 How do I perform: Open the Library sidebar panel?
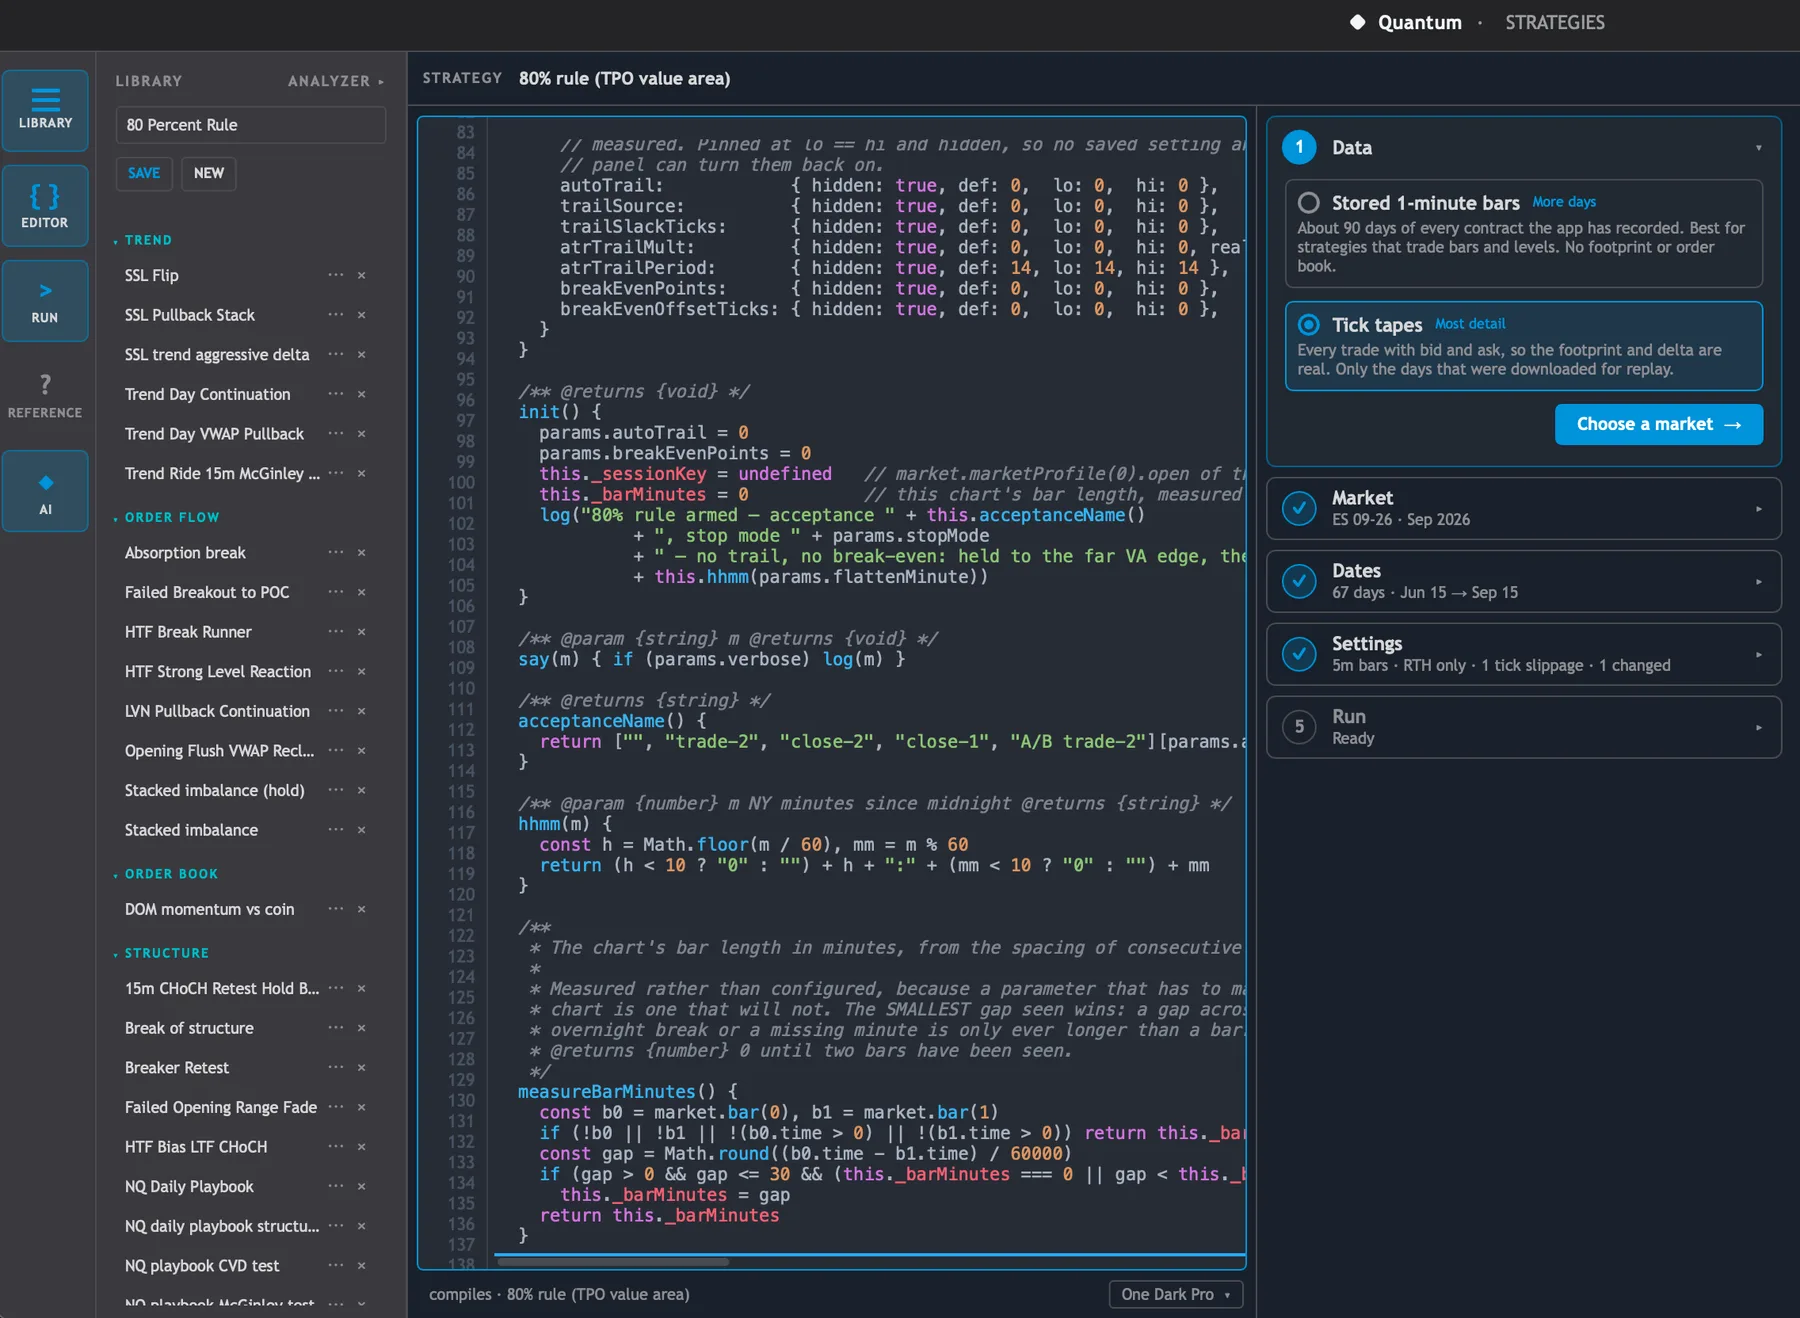point(45,110)
